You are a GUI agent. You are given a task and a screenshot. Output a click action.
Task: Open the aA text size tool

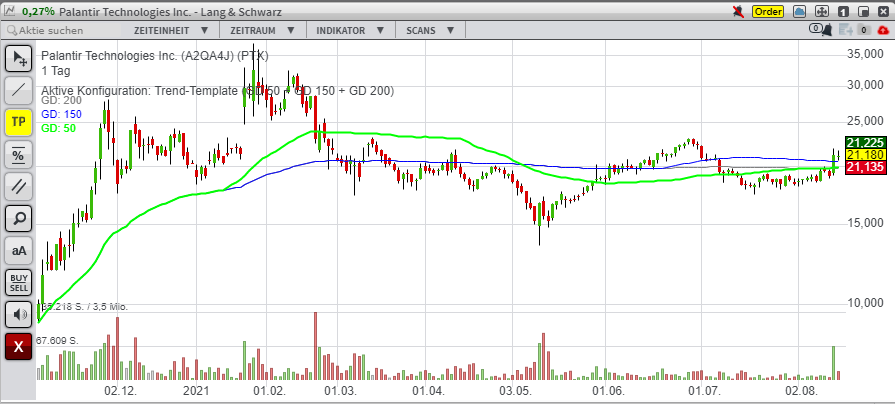(18, 250)
